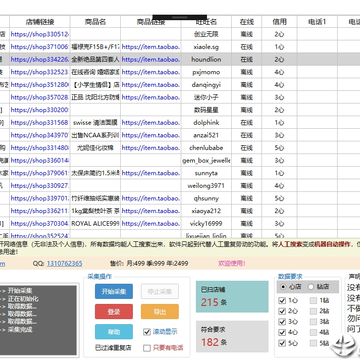Open the shop link in the 创业无限 row
The height and width of the screenshot is (360, 360).
[x=40, y=34]
